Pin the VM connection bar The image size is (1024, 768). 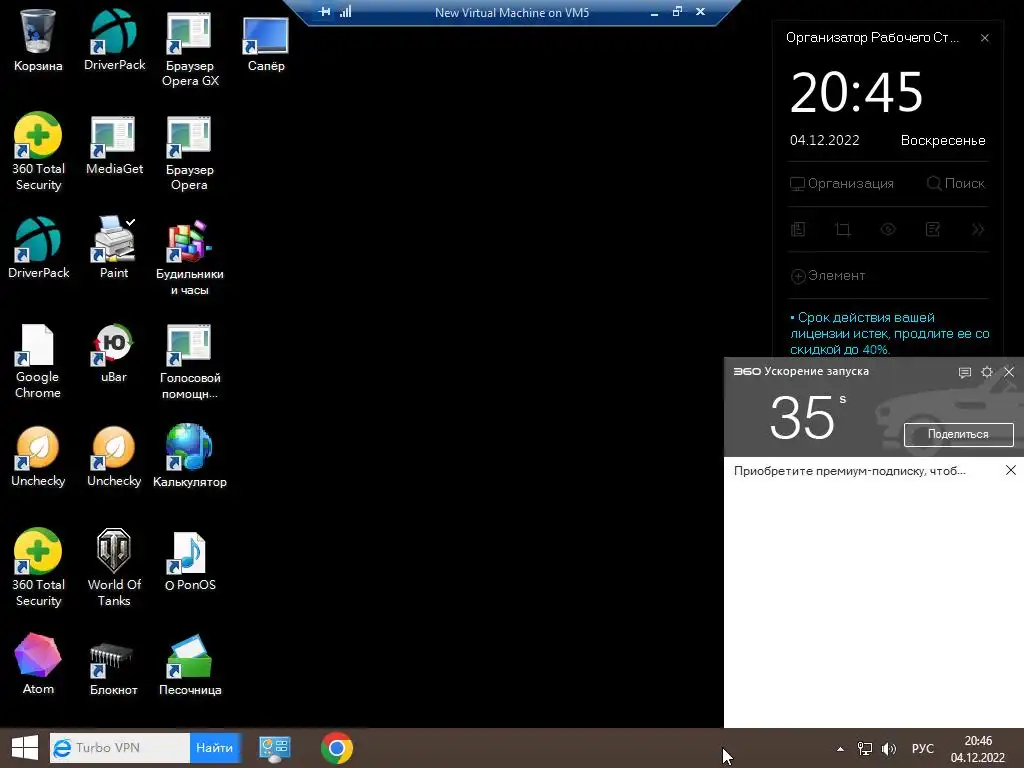325,12
